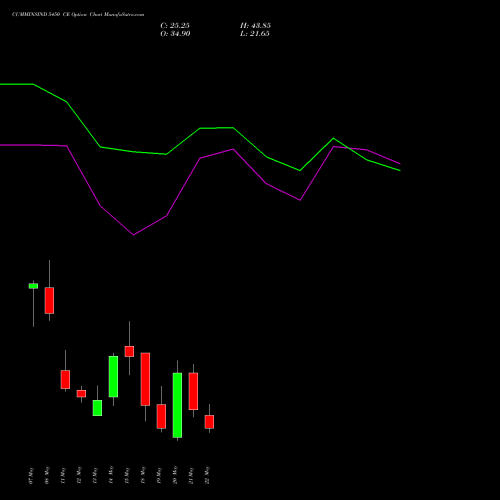Click the small green candlestick above 07 May
Viewport: 500px width, 500px height.
coord(33,286)
